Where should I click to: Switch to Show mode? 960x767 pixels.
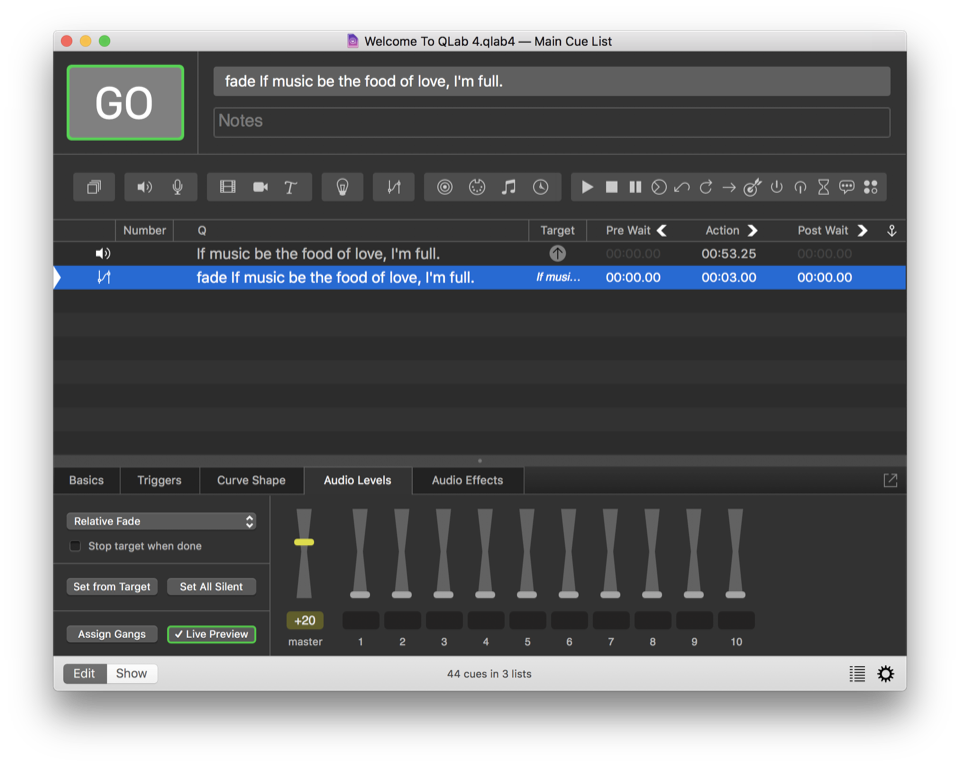[132, 673]
